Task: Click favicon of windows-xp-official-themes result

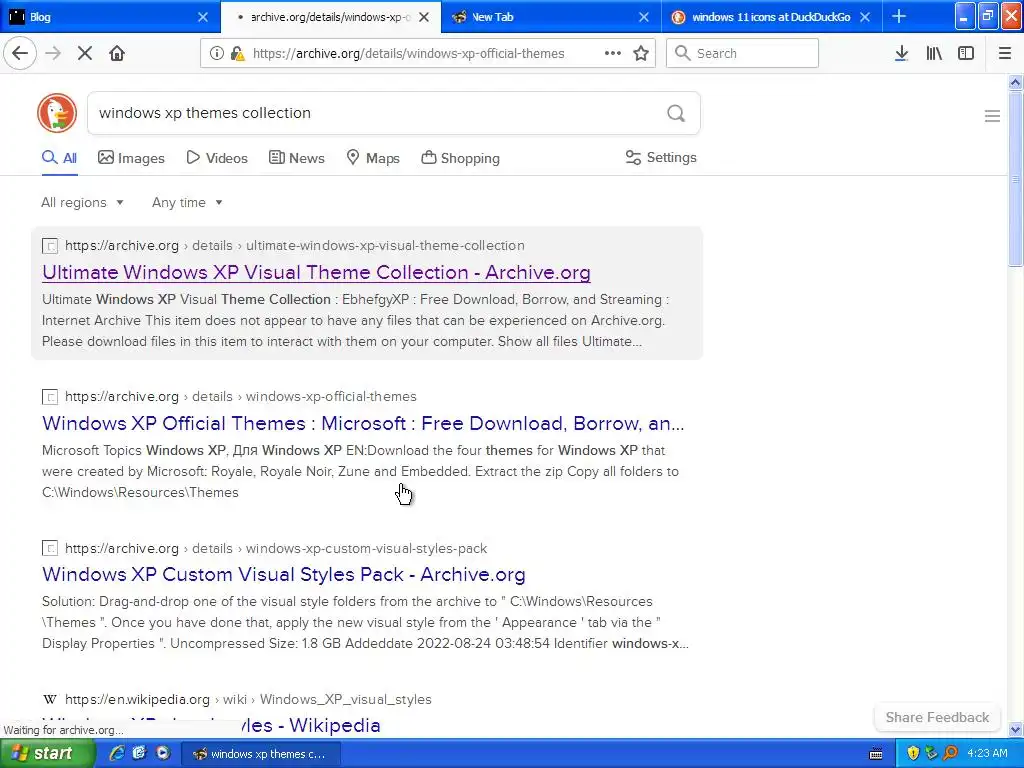Action: coord(50,397)
